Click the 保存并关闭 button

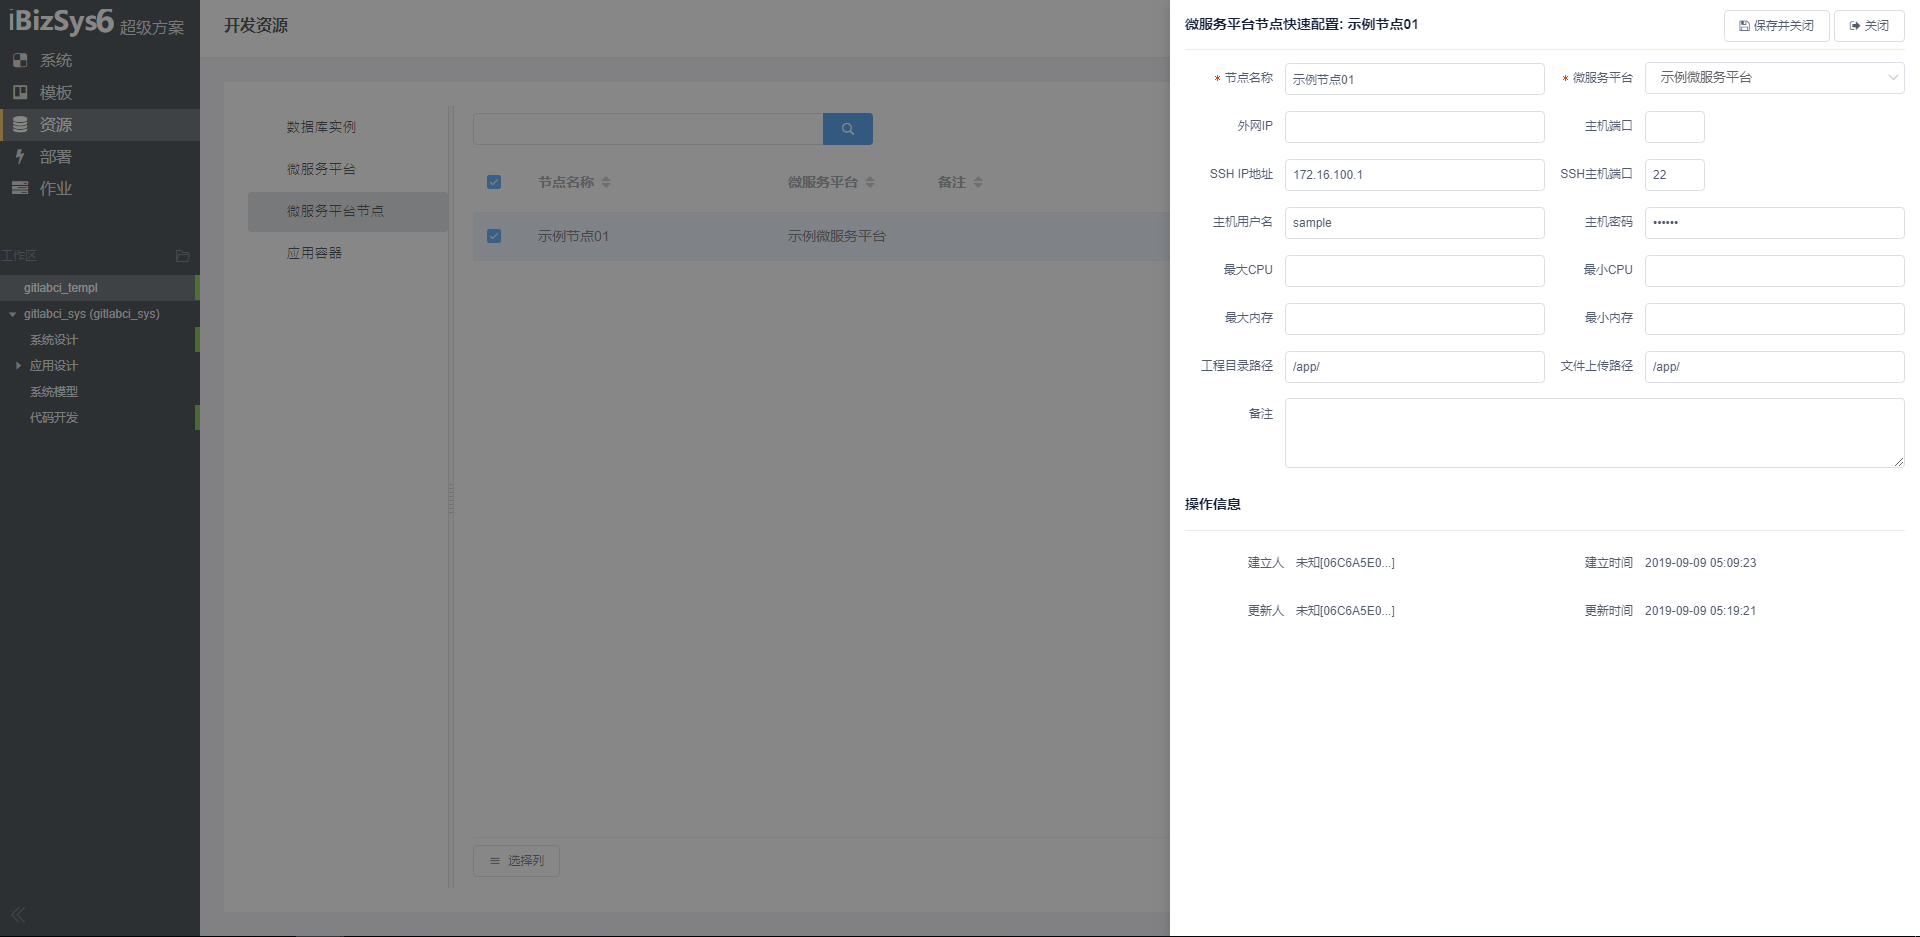pyautogui.click(x=1776, y=26)
